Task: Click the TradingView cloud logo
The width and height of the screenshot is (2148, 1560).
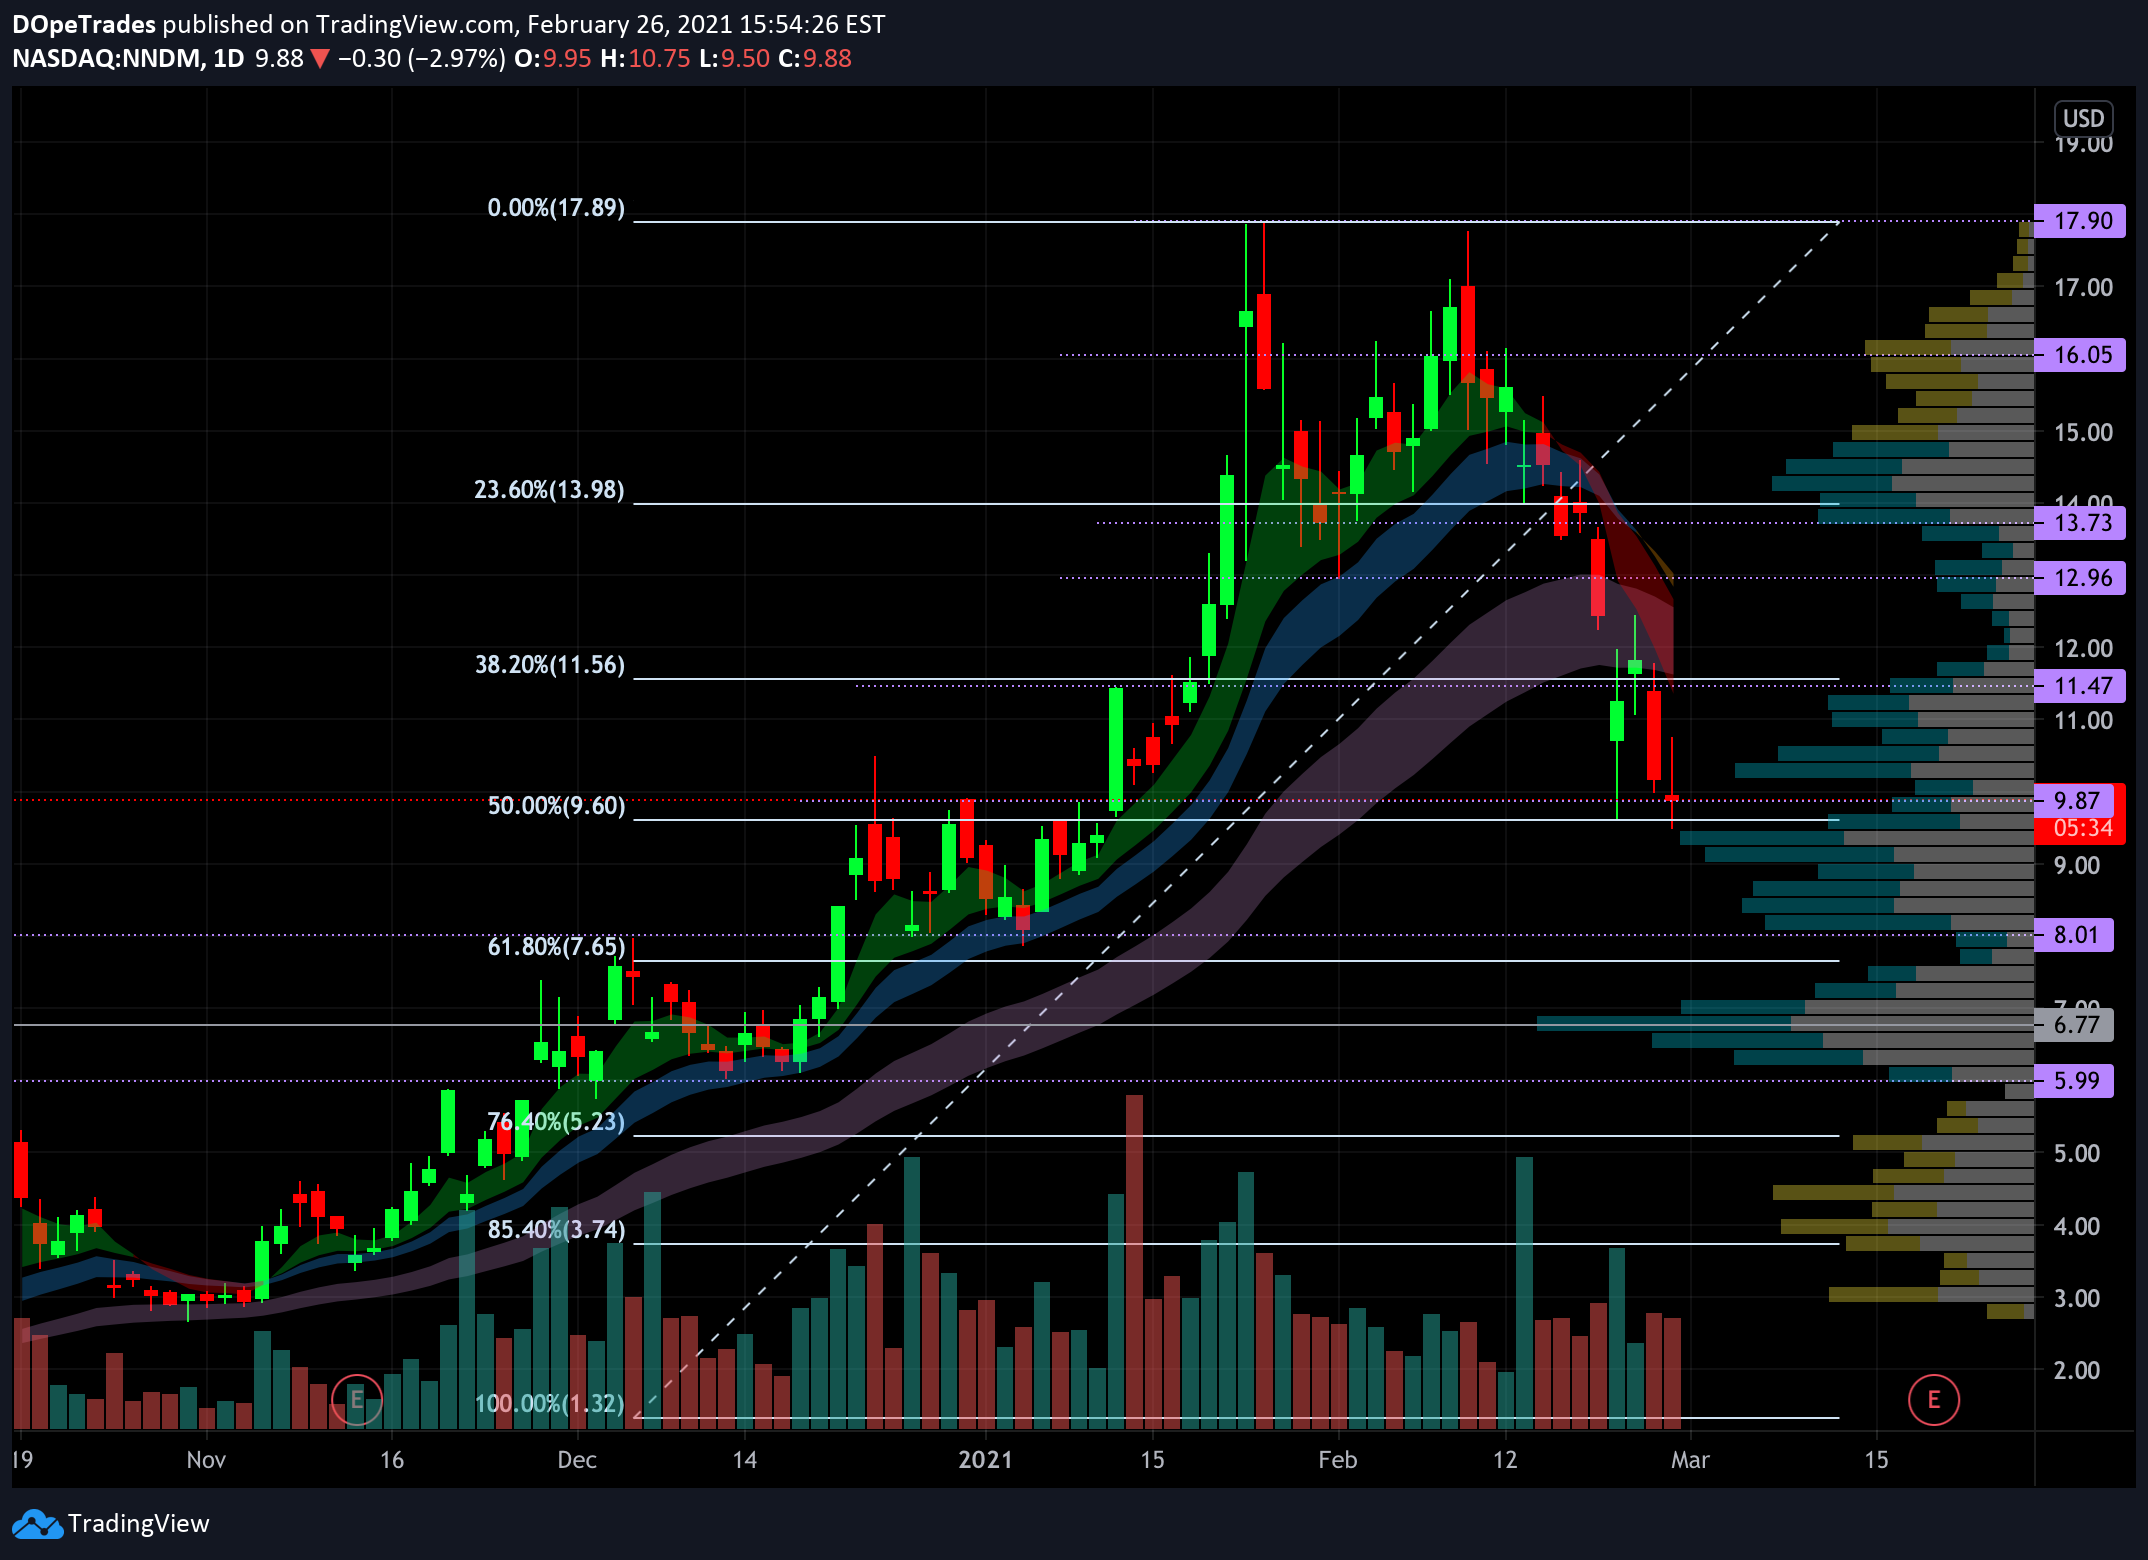Action: pyautogui.click(x=37, y=1524)
